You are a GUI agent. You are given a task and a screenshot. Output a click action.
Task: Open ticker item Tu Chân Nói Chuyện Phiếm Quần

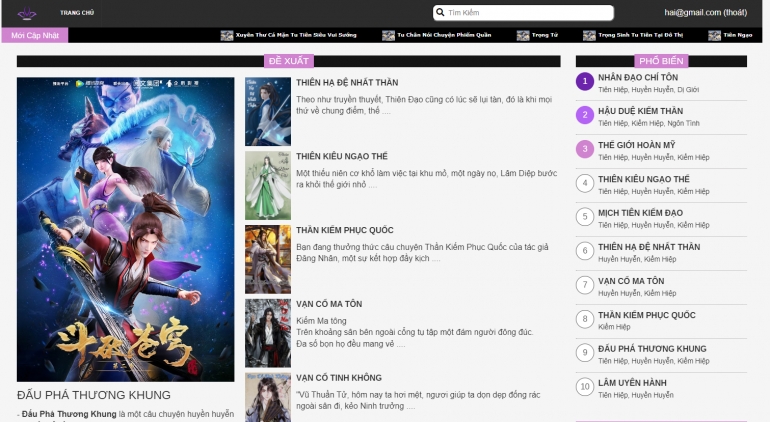click(444, 35)
